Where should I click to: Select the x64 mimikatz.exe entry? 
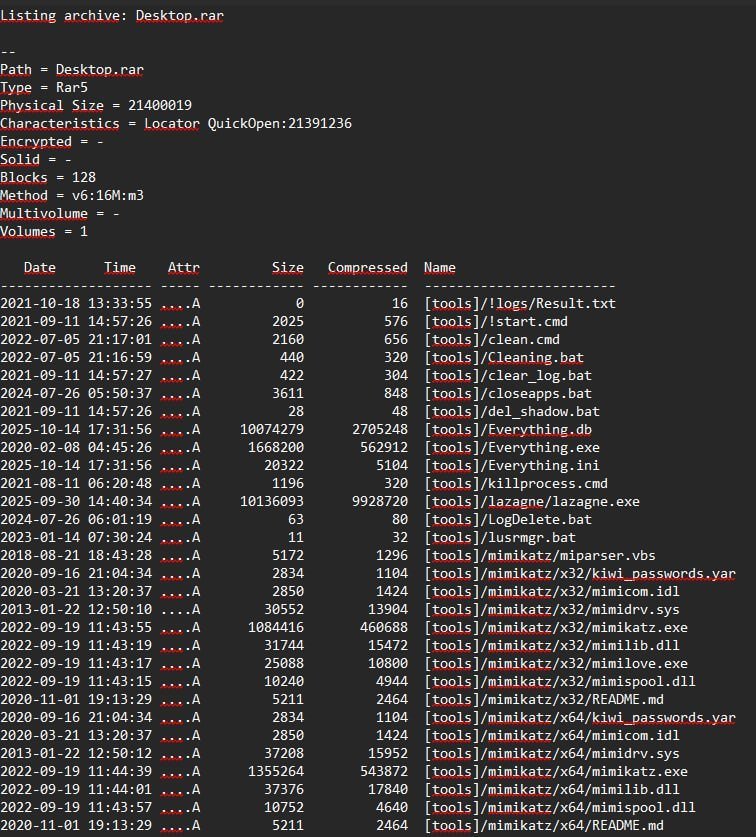click(556, 771)
